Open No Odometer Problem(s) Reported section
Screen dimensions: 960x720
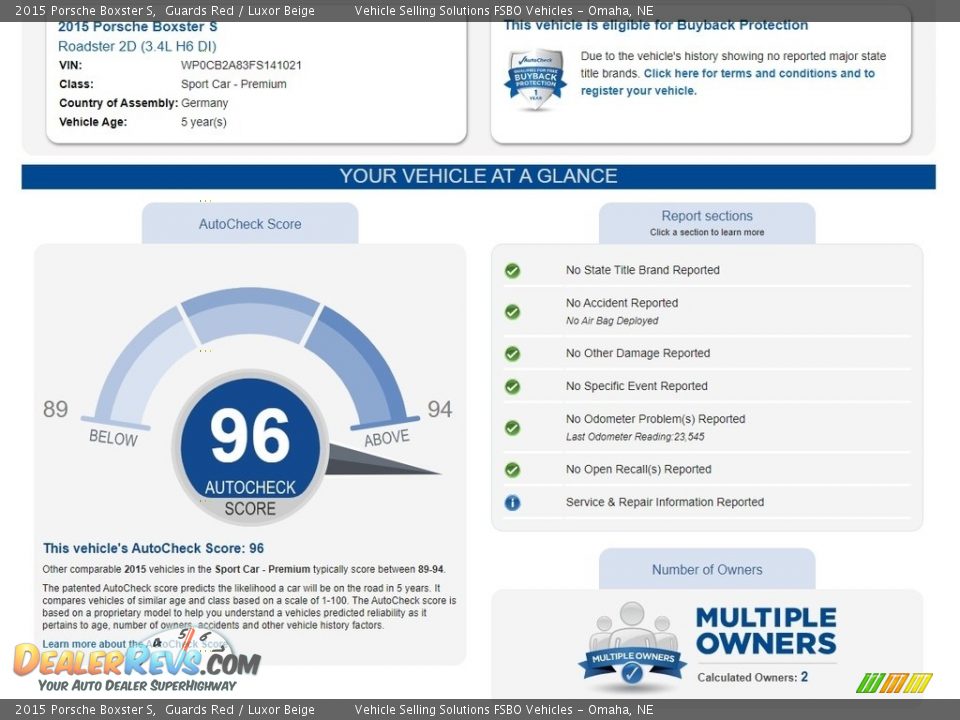(655, 419)
